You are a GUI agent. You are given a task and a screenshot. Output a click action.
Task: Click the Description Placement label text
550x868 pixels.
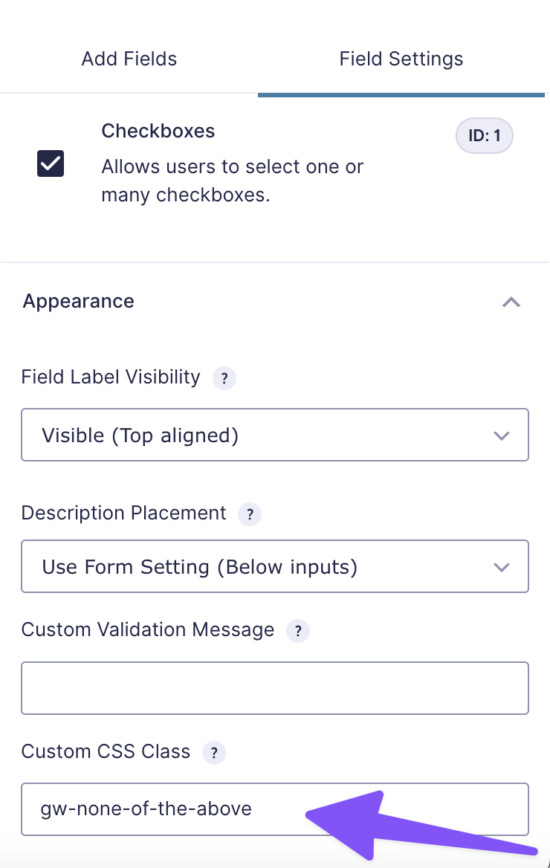click(124, 513)
